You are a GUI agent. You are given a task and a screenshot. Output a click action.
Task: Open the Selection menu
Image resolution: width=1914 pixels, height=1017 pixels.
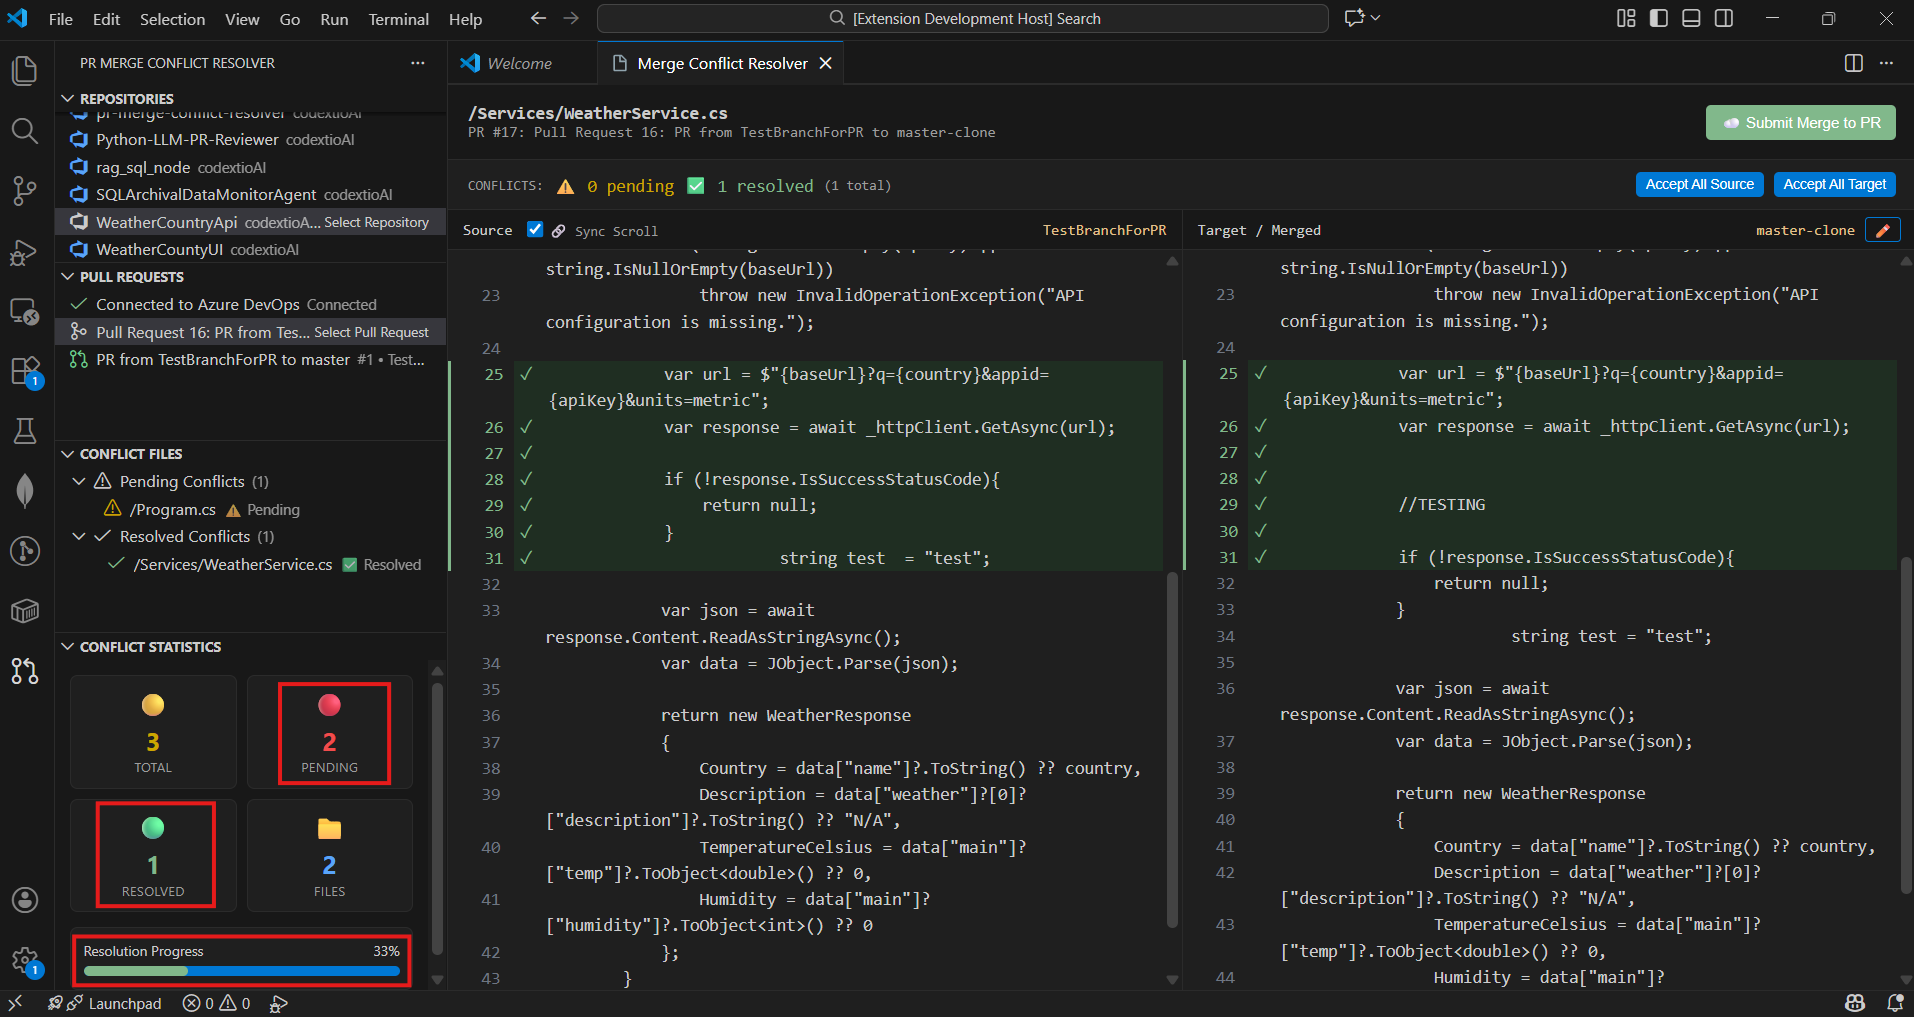(x=172, y=19)
